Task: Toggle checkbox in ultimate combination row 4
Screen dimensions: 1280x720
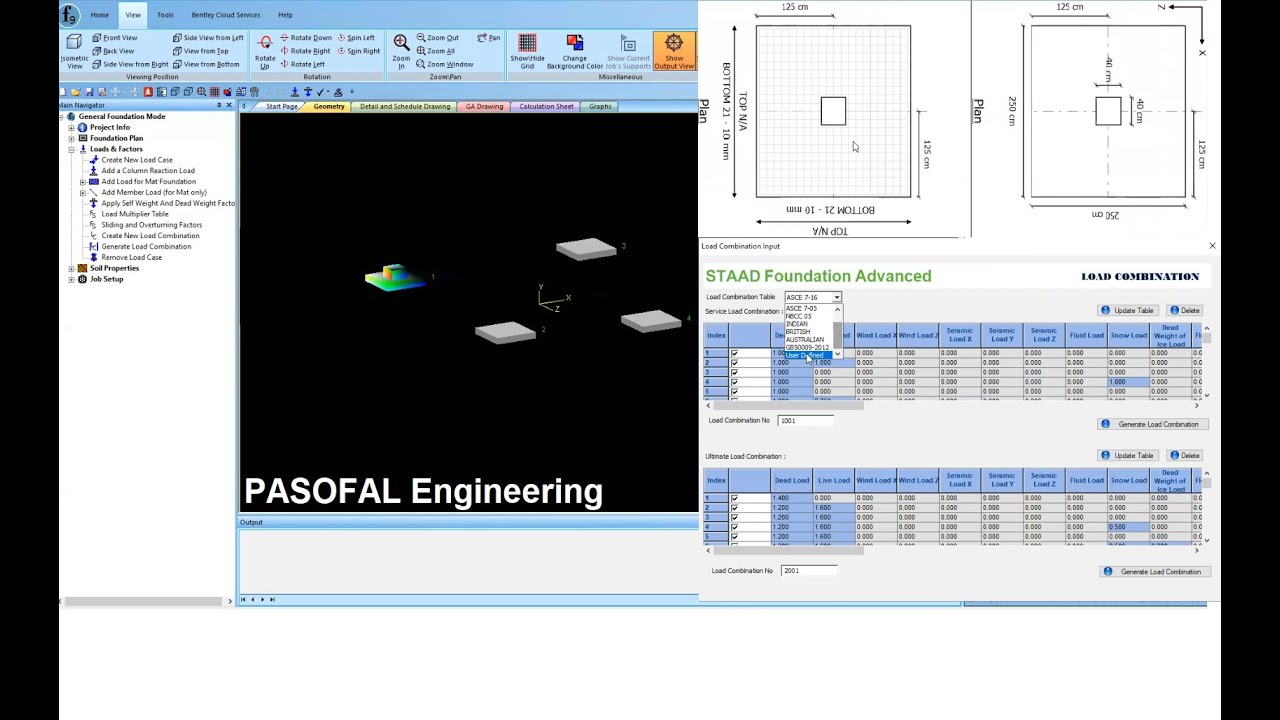Action: coord(734,527)
